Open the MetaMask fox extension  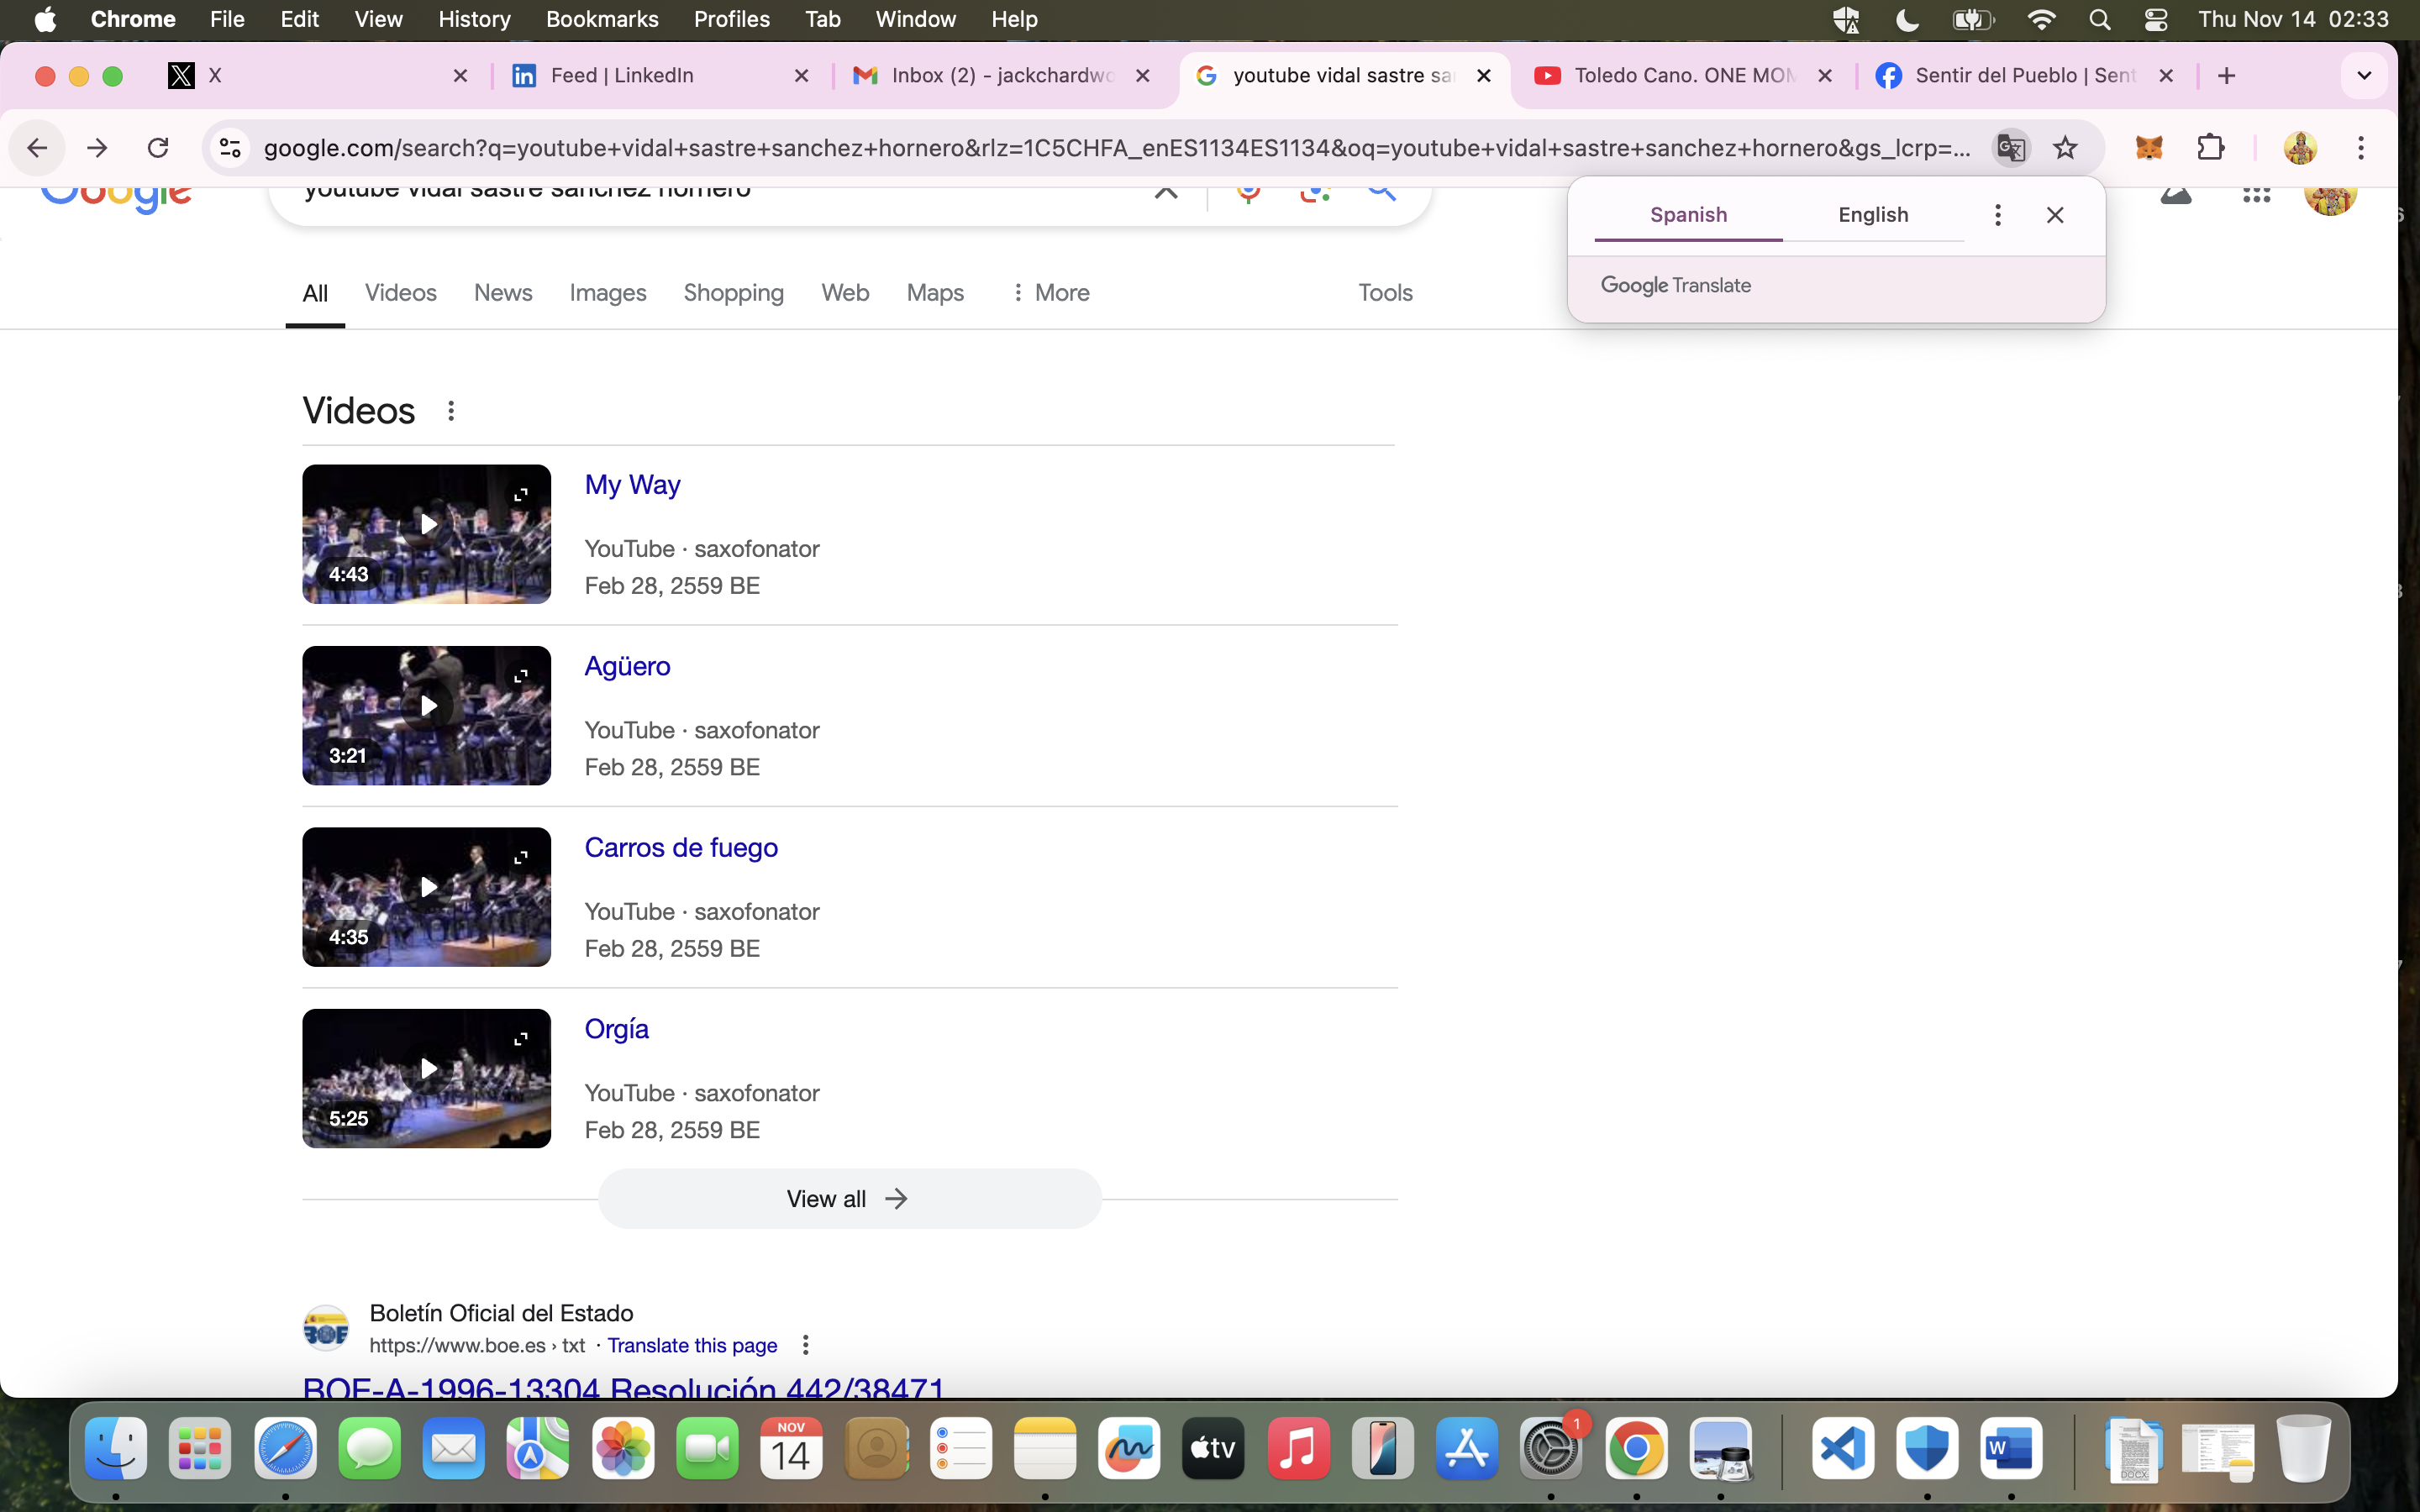tap(2149, 148)
